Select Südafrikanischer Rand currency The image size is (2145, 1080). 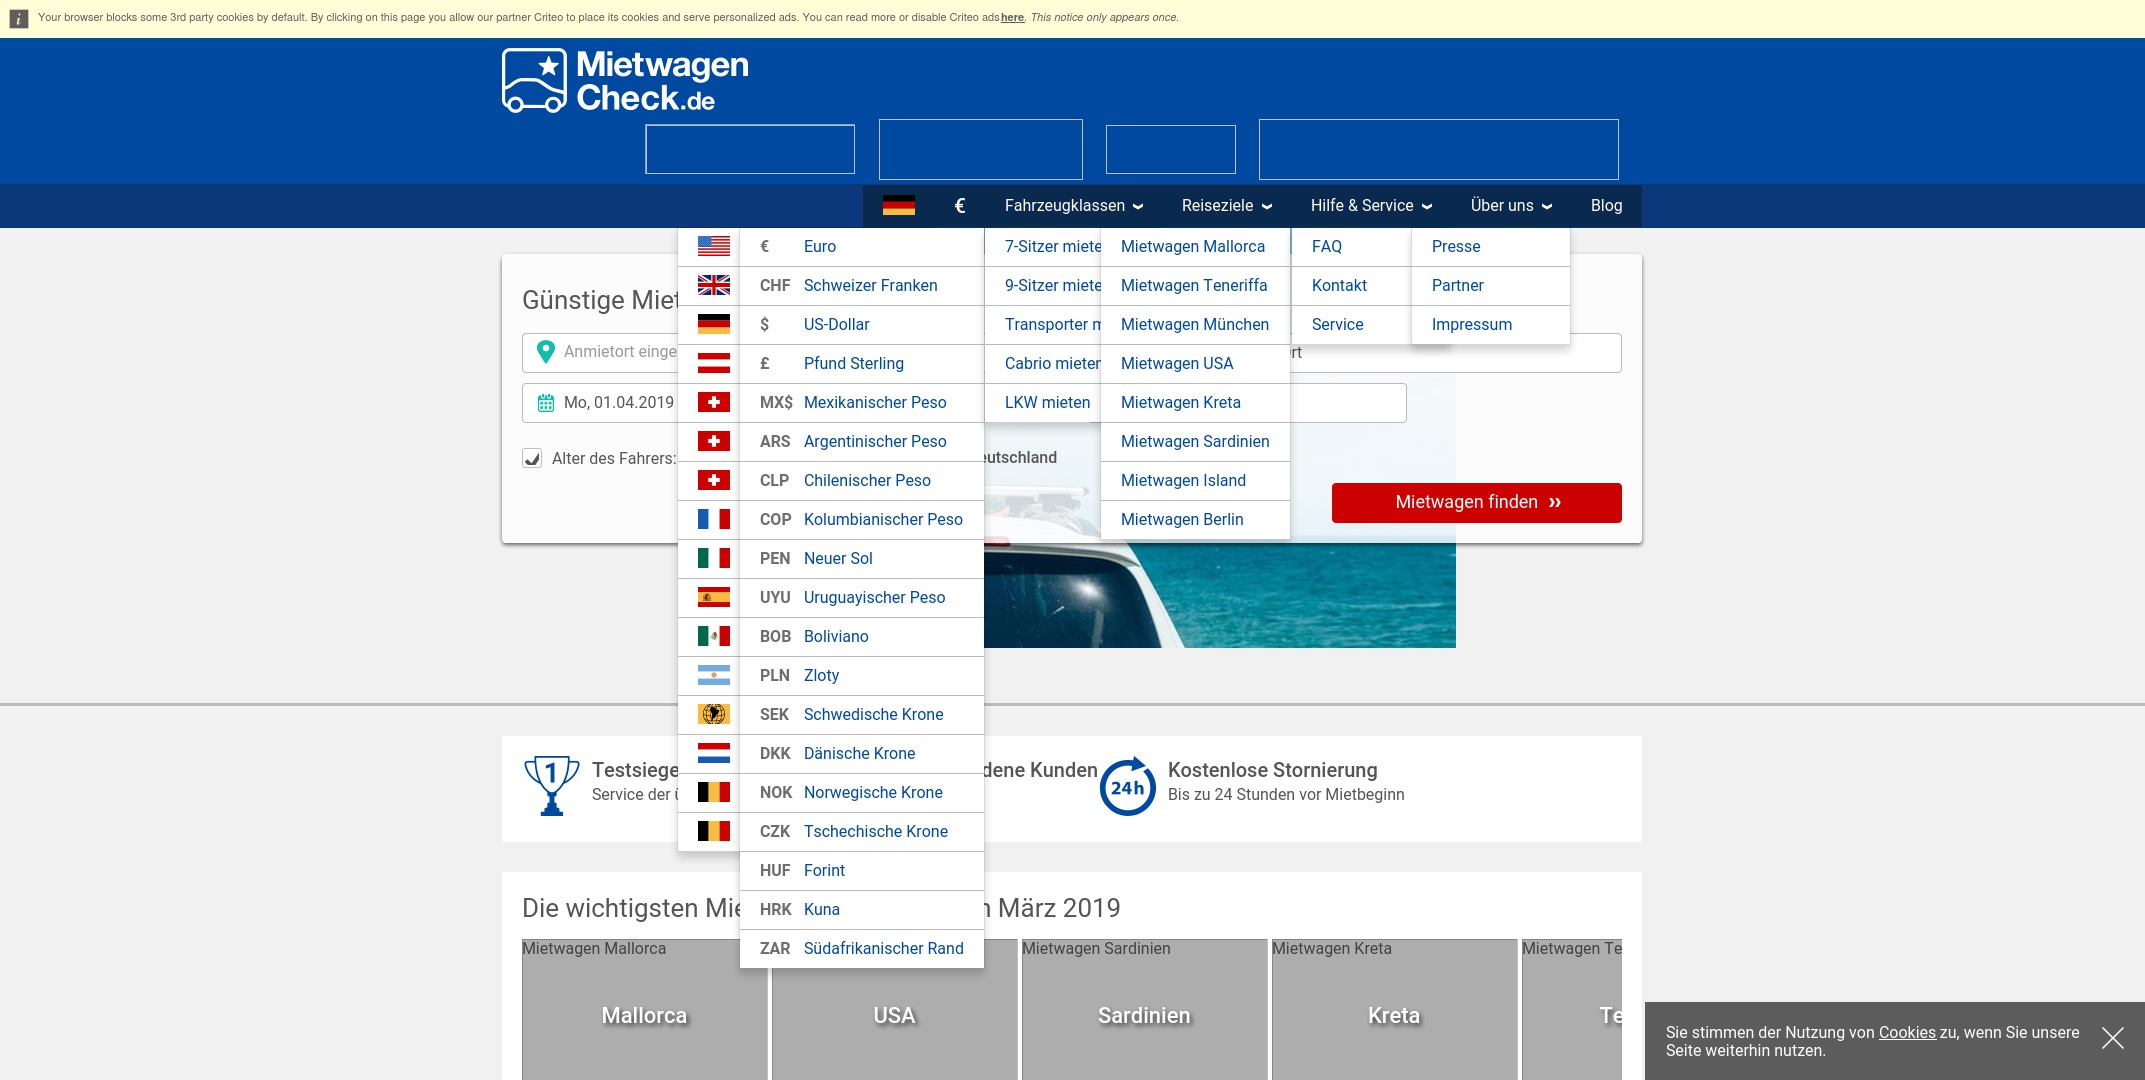[x=861, y=948]
